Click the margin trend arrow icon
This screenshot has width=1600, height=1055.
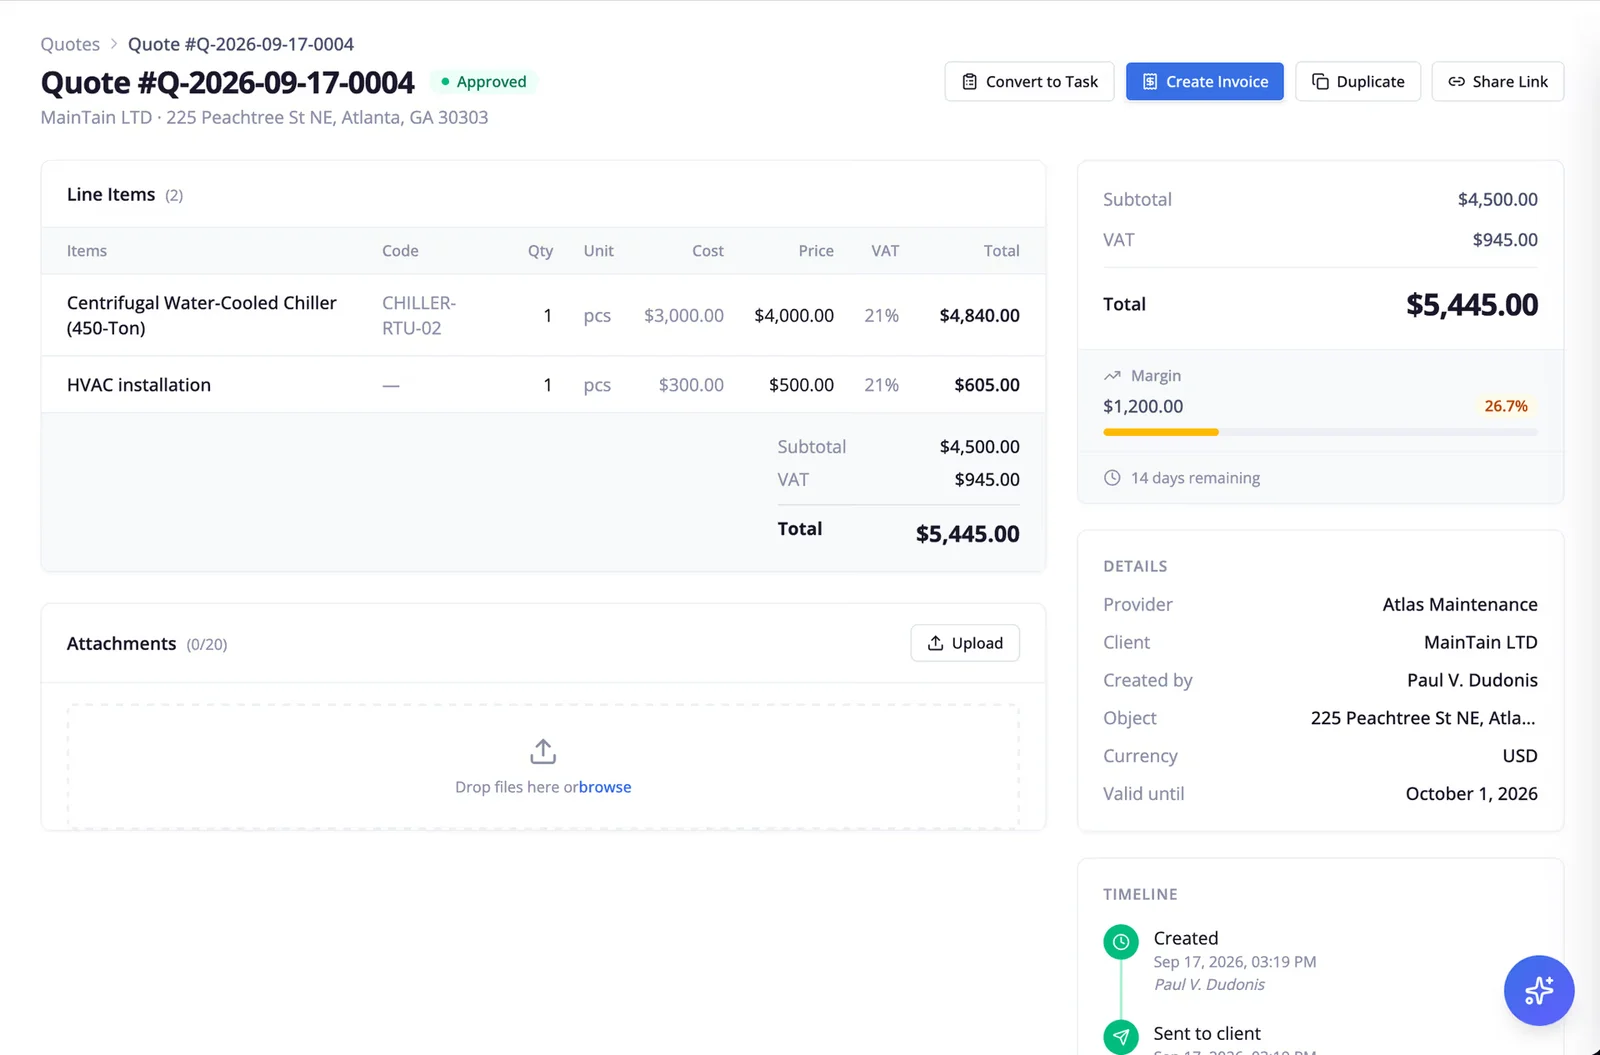click(1112, 376)
